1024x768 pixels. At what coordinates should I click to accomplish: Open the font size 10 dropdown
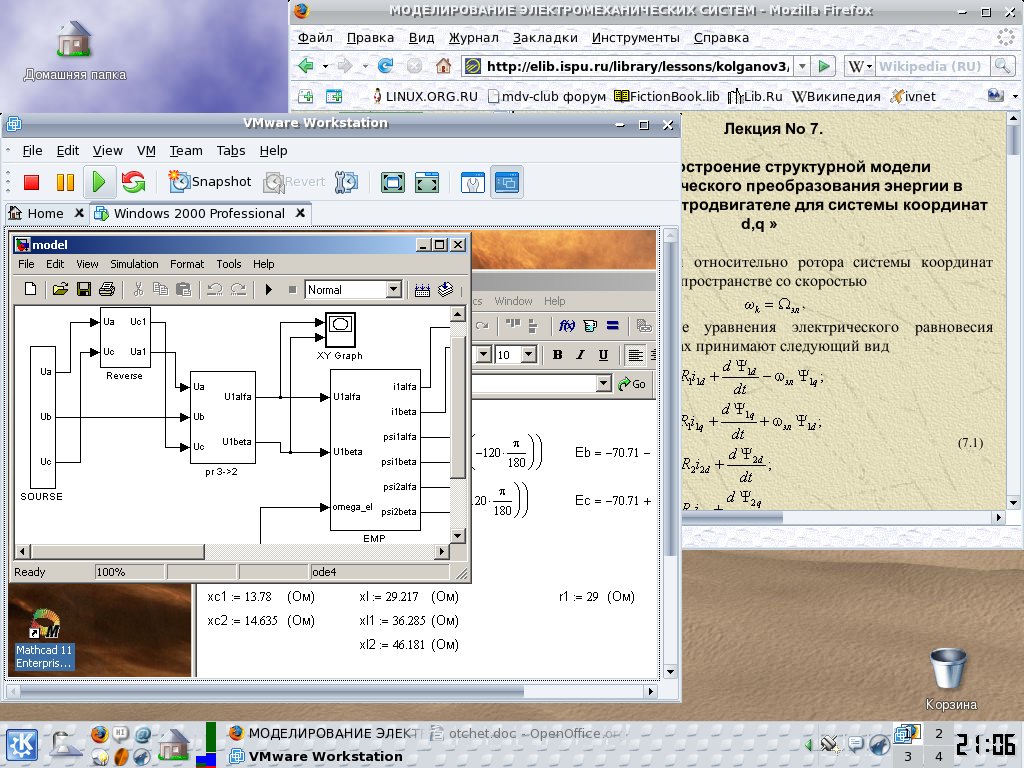(x=529, y=355)
